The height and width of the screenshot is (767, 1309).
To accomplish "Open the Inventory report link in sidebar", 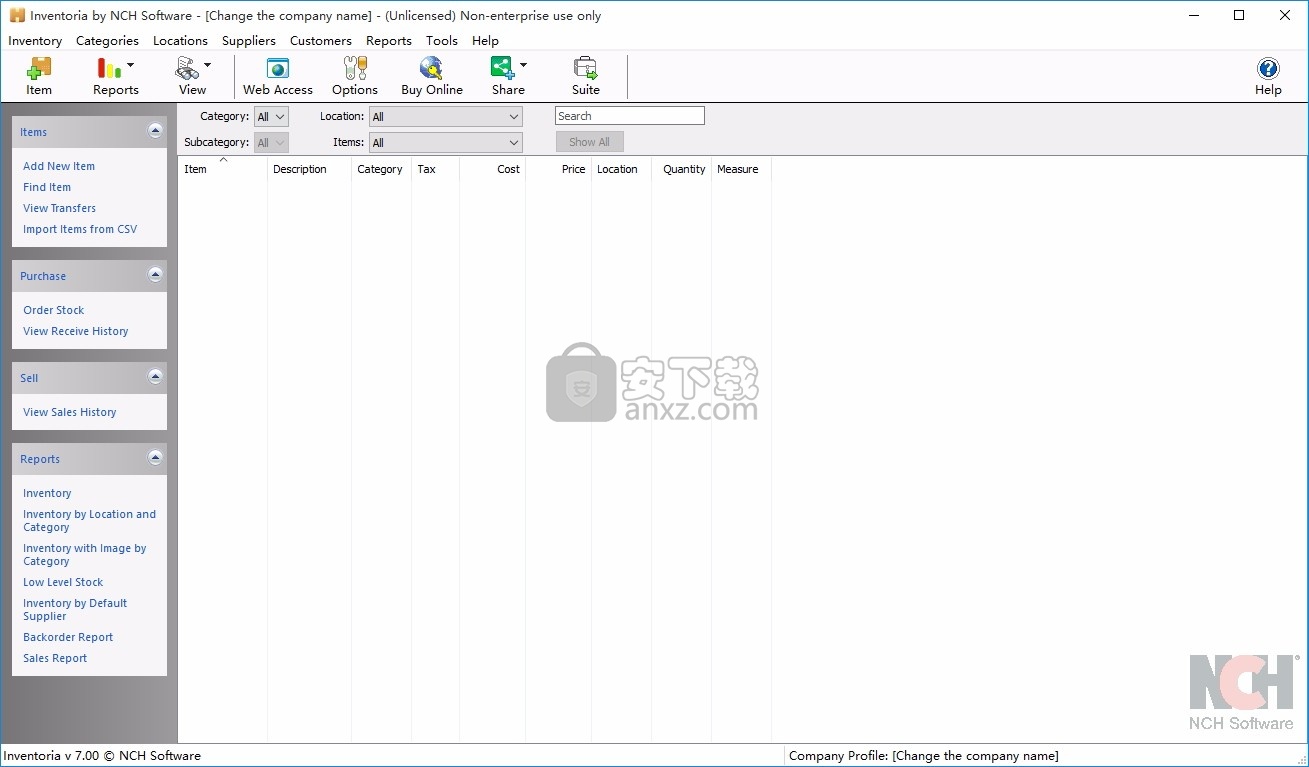I will click(x=47, y=493).
